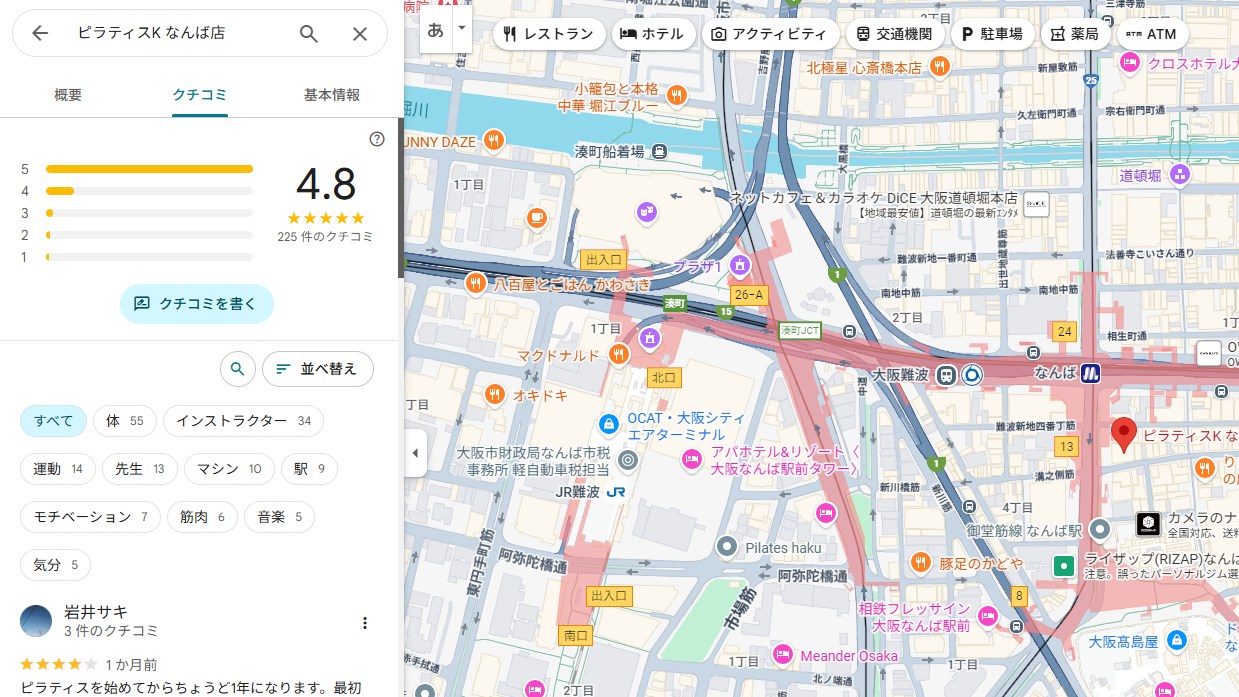The width and height of the screenshot is (1239, 697).
Task: Switch to the 概要 tab
Action: 68,95
